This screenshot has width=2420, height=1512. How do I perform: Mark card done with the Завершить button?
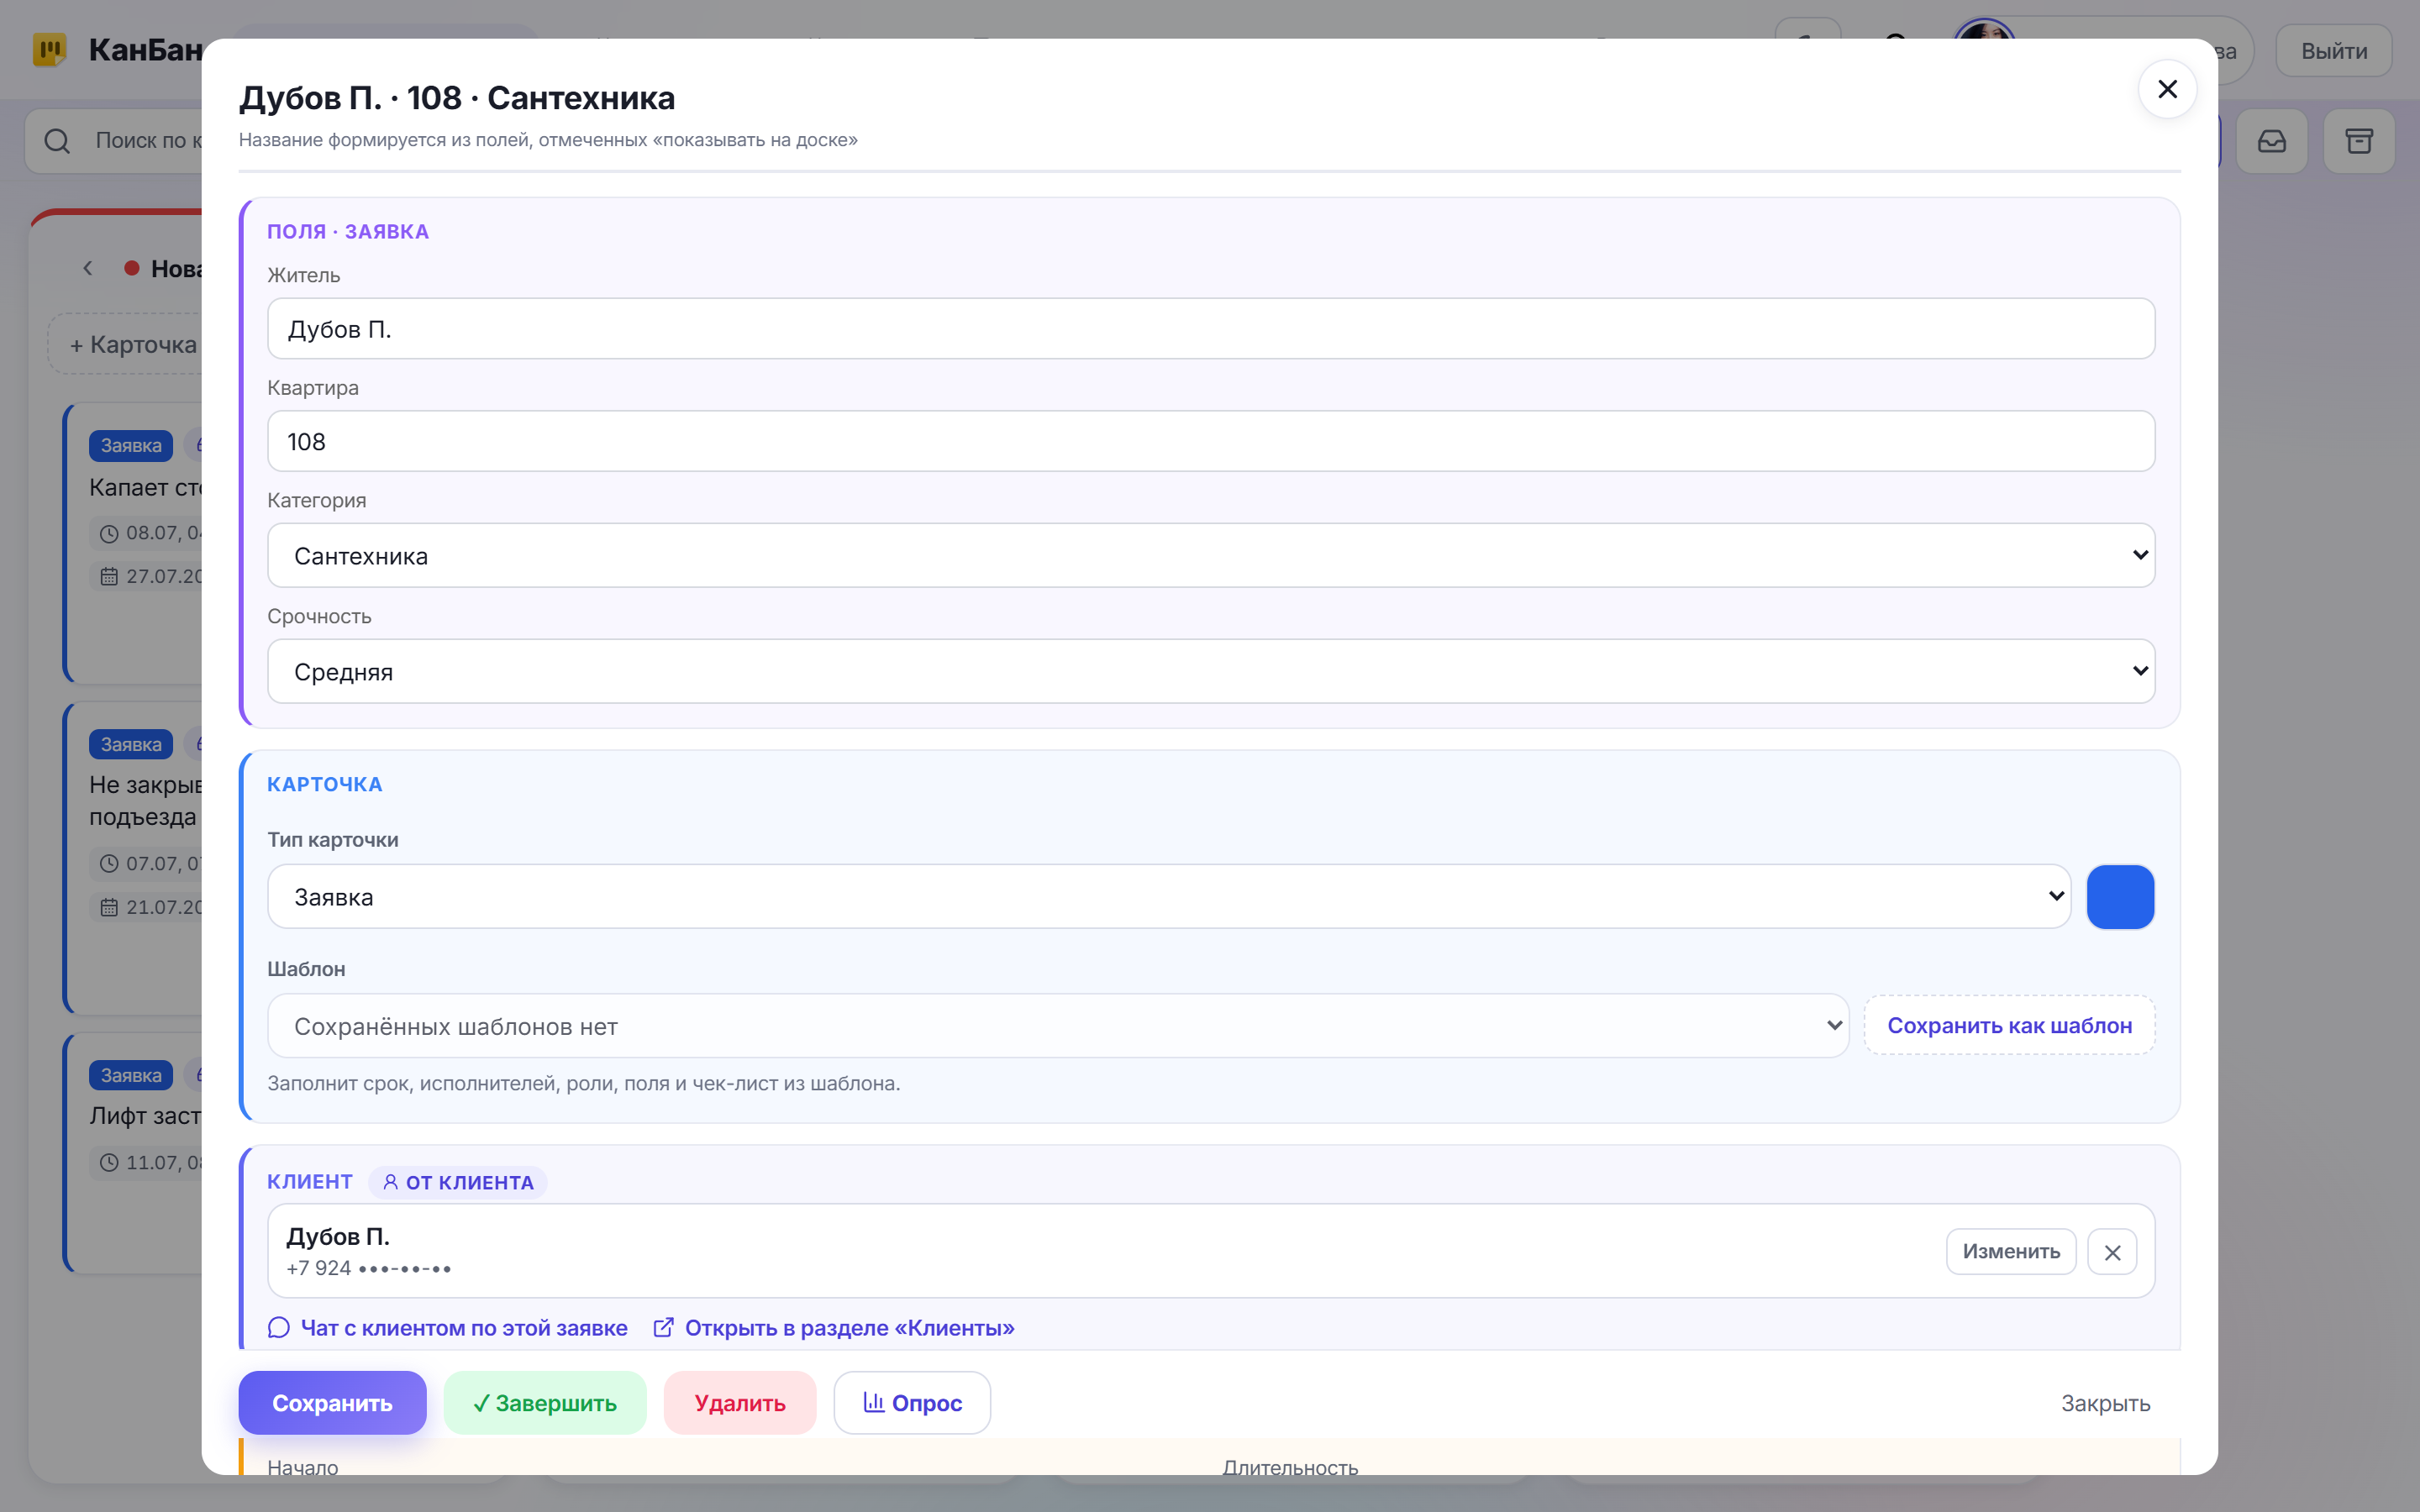545,1402
